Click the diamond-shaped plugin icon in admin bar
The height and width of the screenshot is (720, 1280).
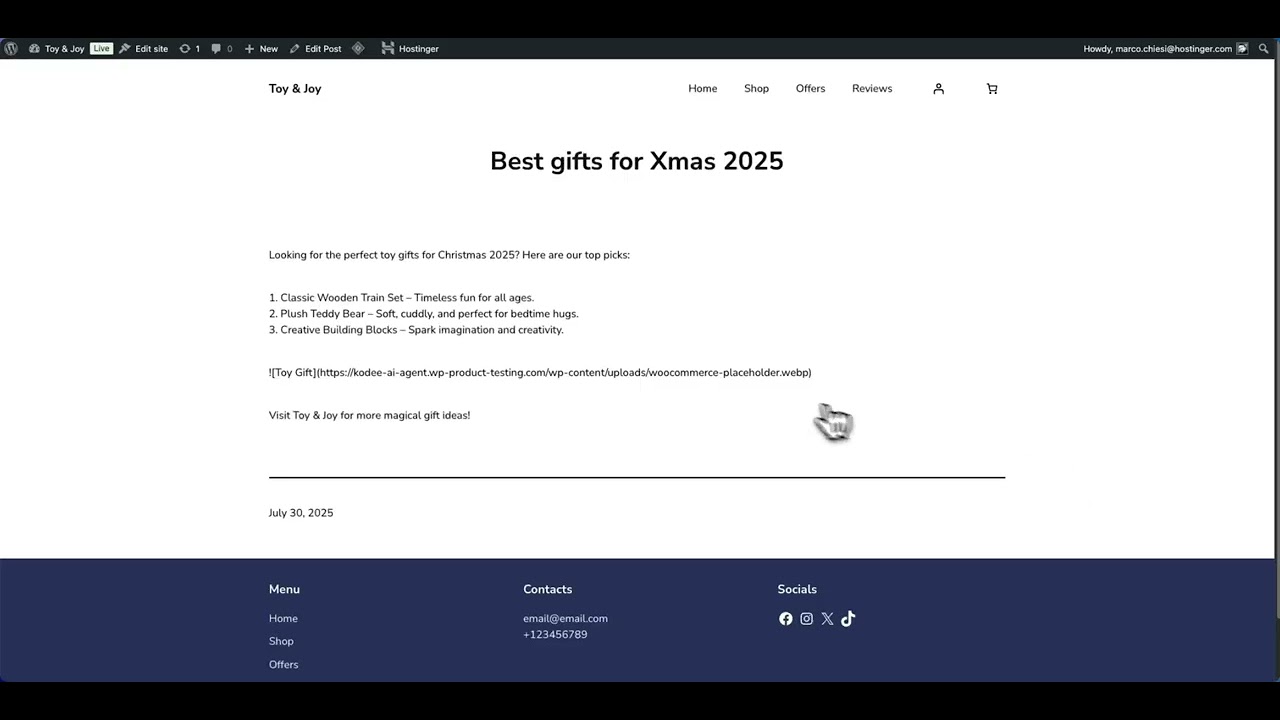[358, 48]
